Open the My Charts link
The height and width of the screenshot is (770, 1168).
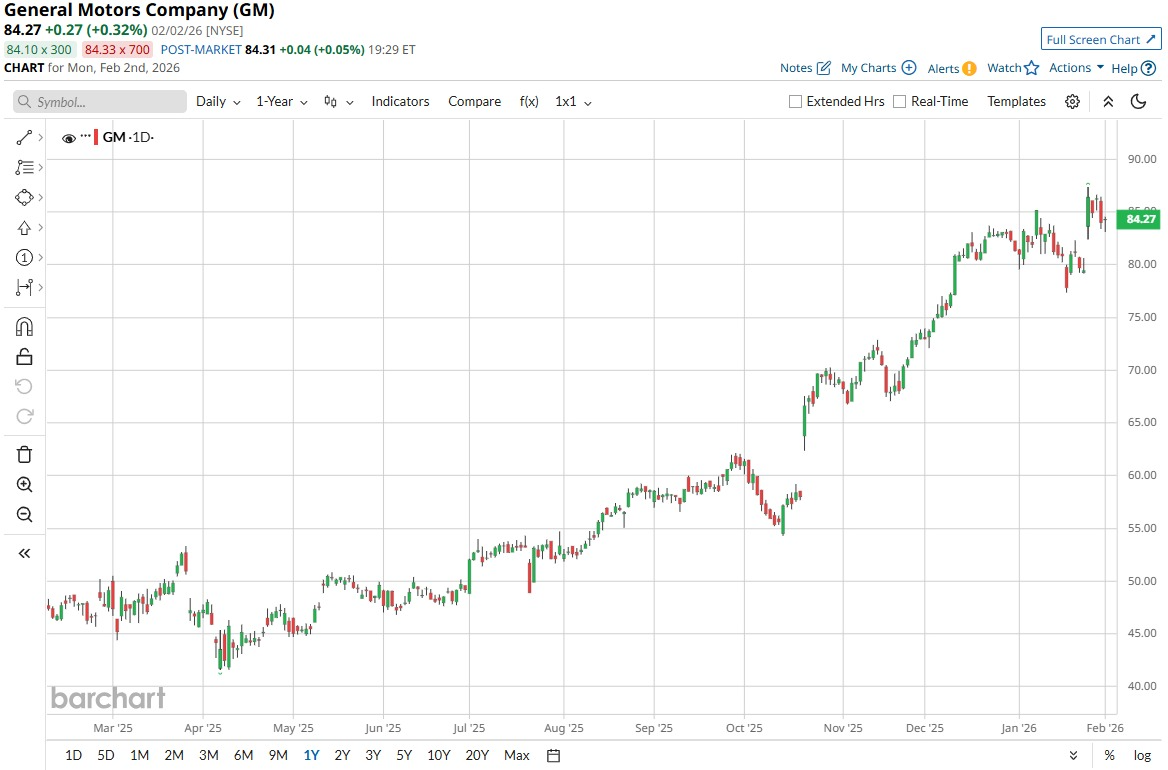[877, 68]
